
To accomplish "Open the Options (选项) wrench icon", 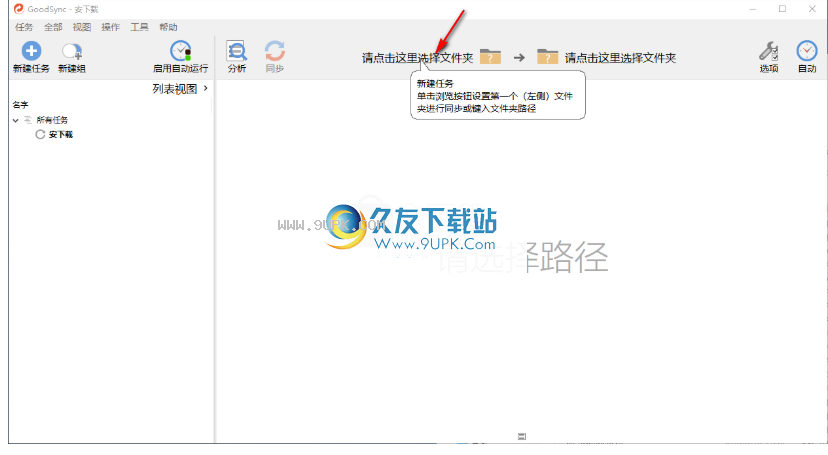I will click(769, 51).
